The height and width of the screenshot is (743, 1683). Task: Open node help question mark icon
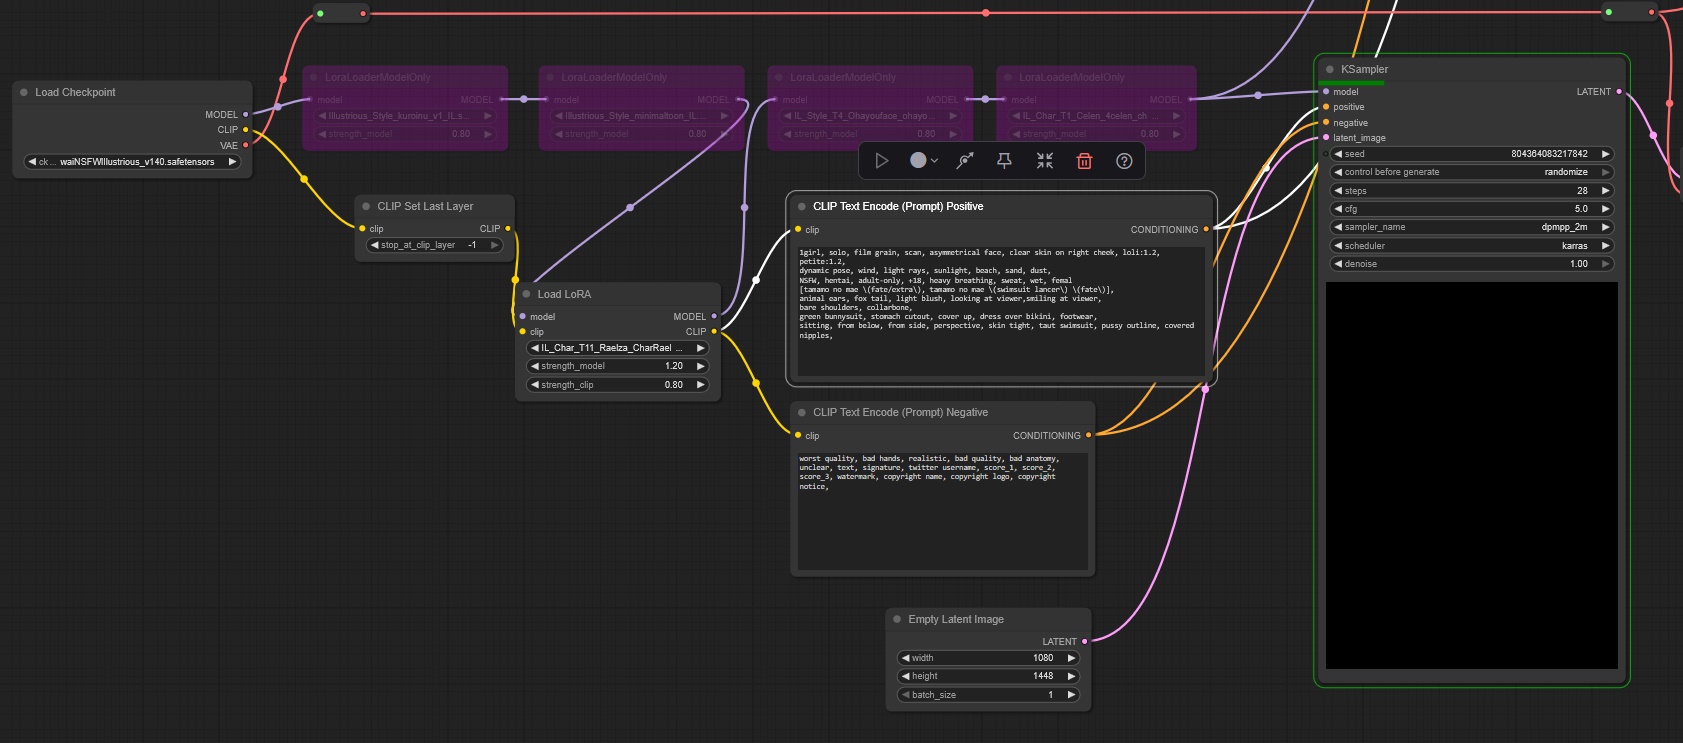(1124, 161)
